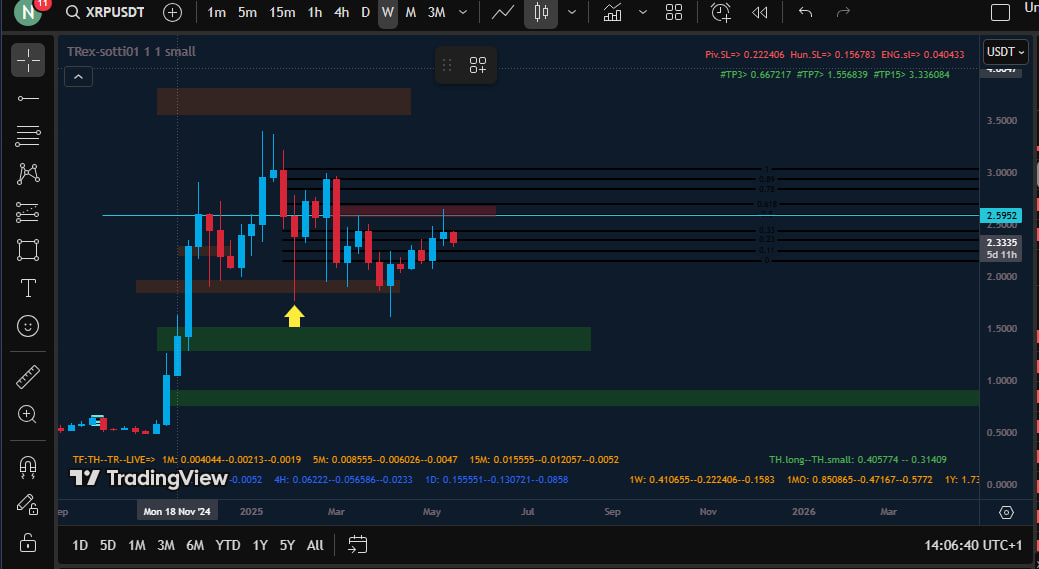Open the Indicators button in top toolbar

point(612,13)
